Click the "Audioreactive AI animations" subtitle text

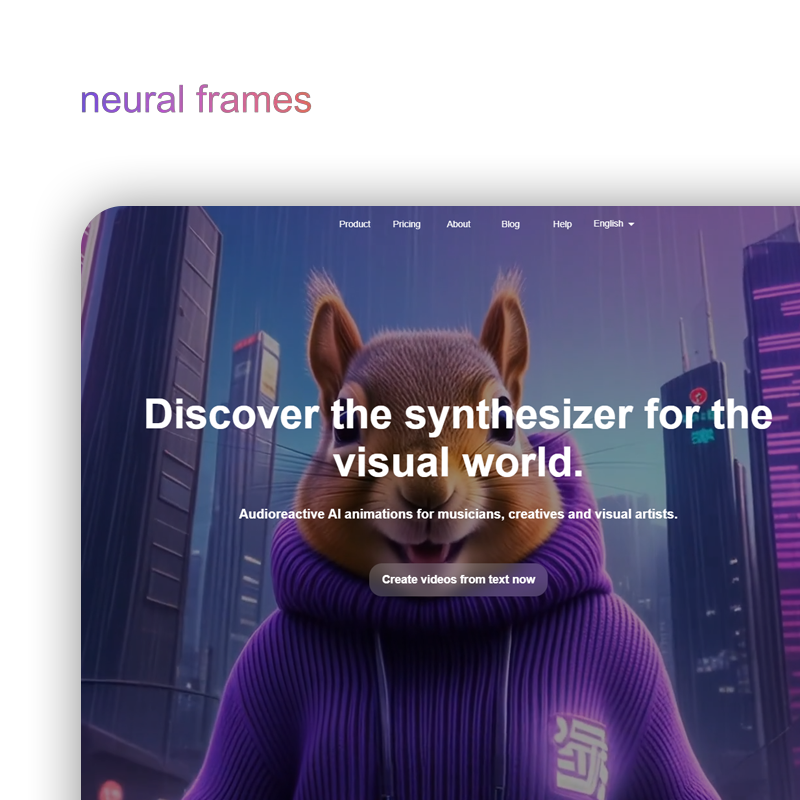458,514
